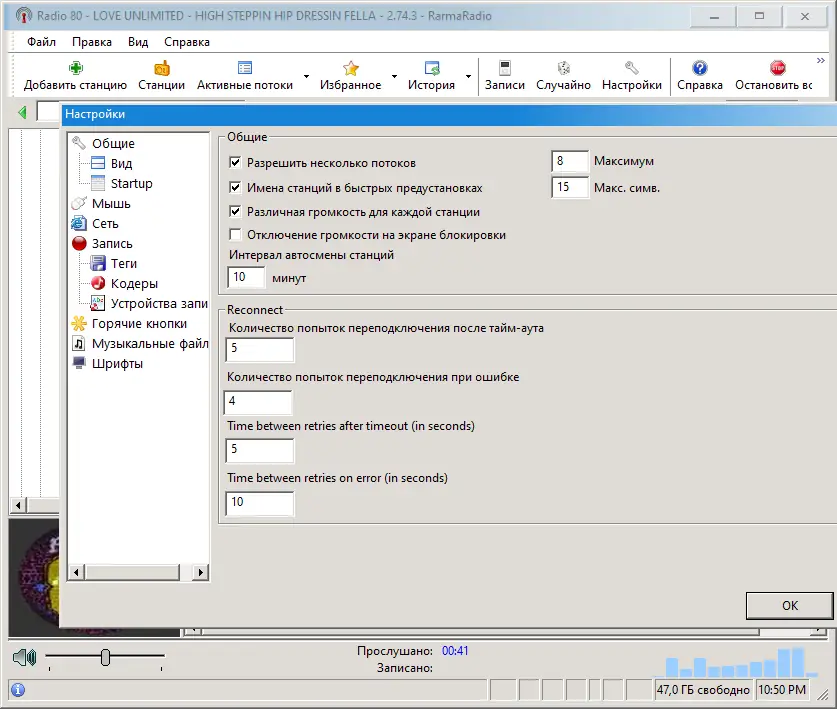Image resolution: width=837 pixels, height=709 pixels.
Task: Select Startup settings tree item
Action: pos(131,183)
